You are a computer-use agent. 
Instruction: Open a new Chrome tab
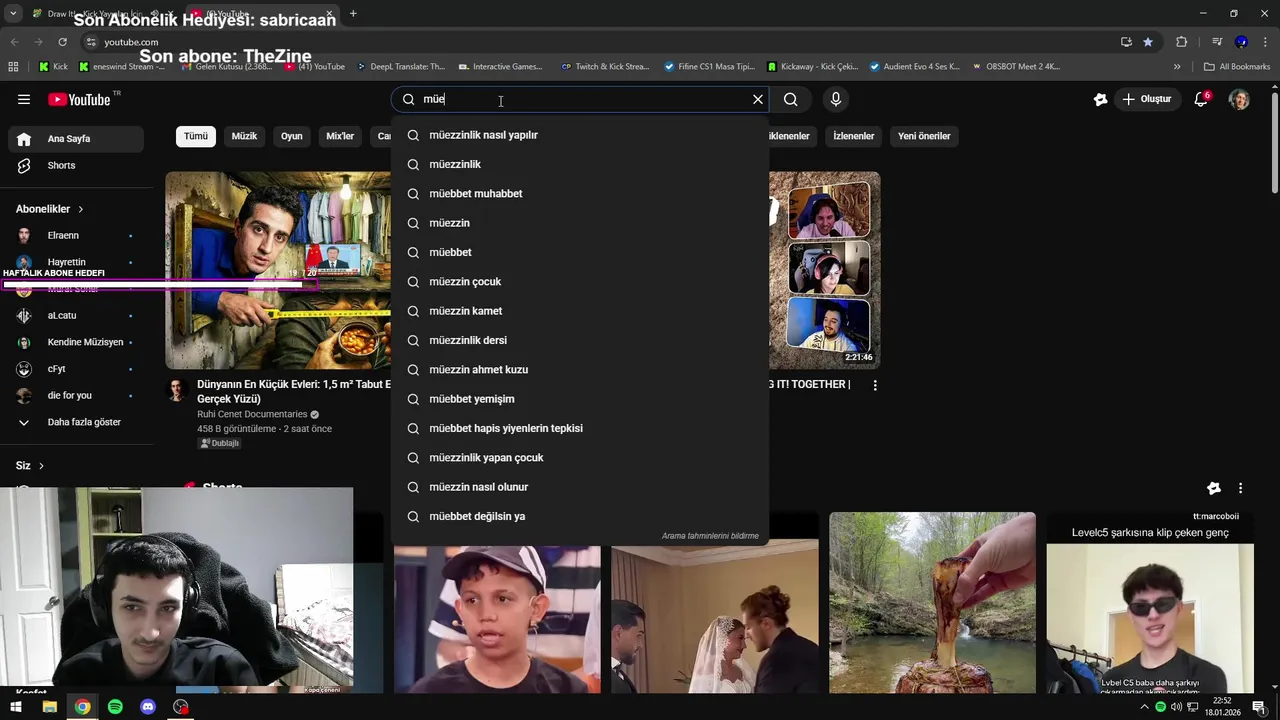[x=353, y=14]
